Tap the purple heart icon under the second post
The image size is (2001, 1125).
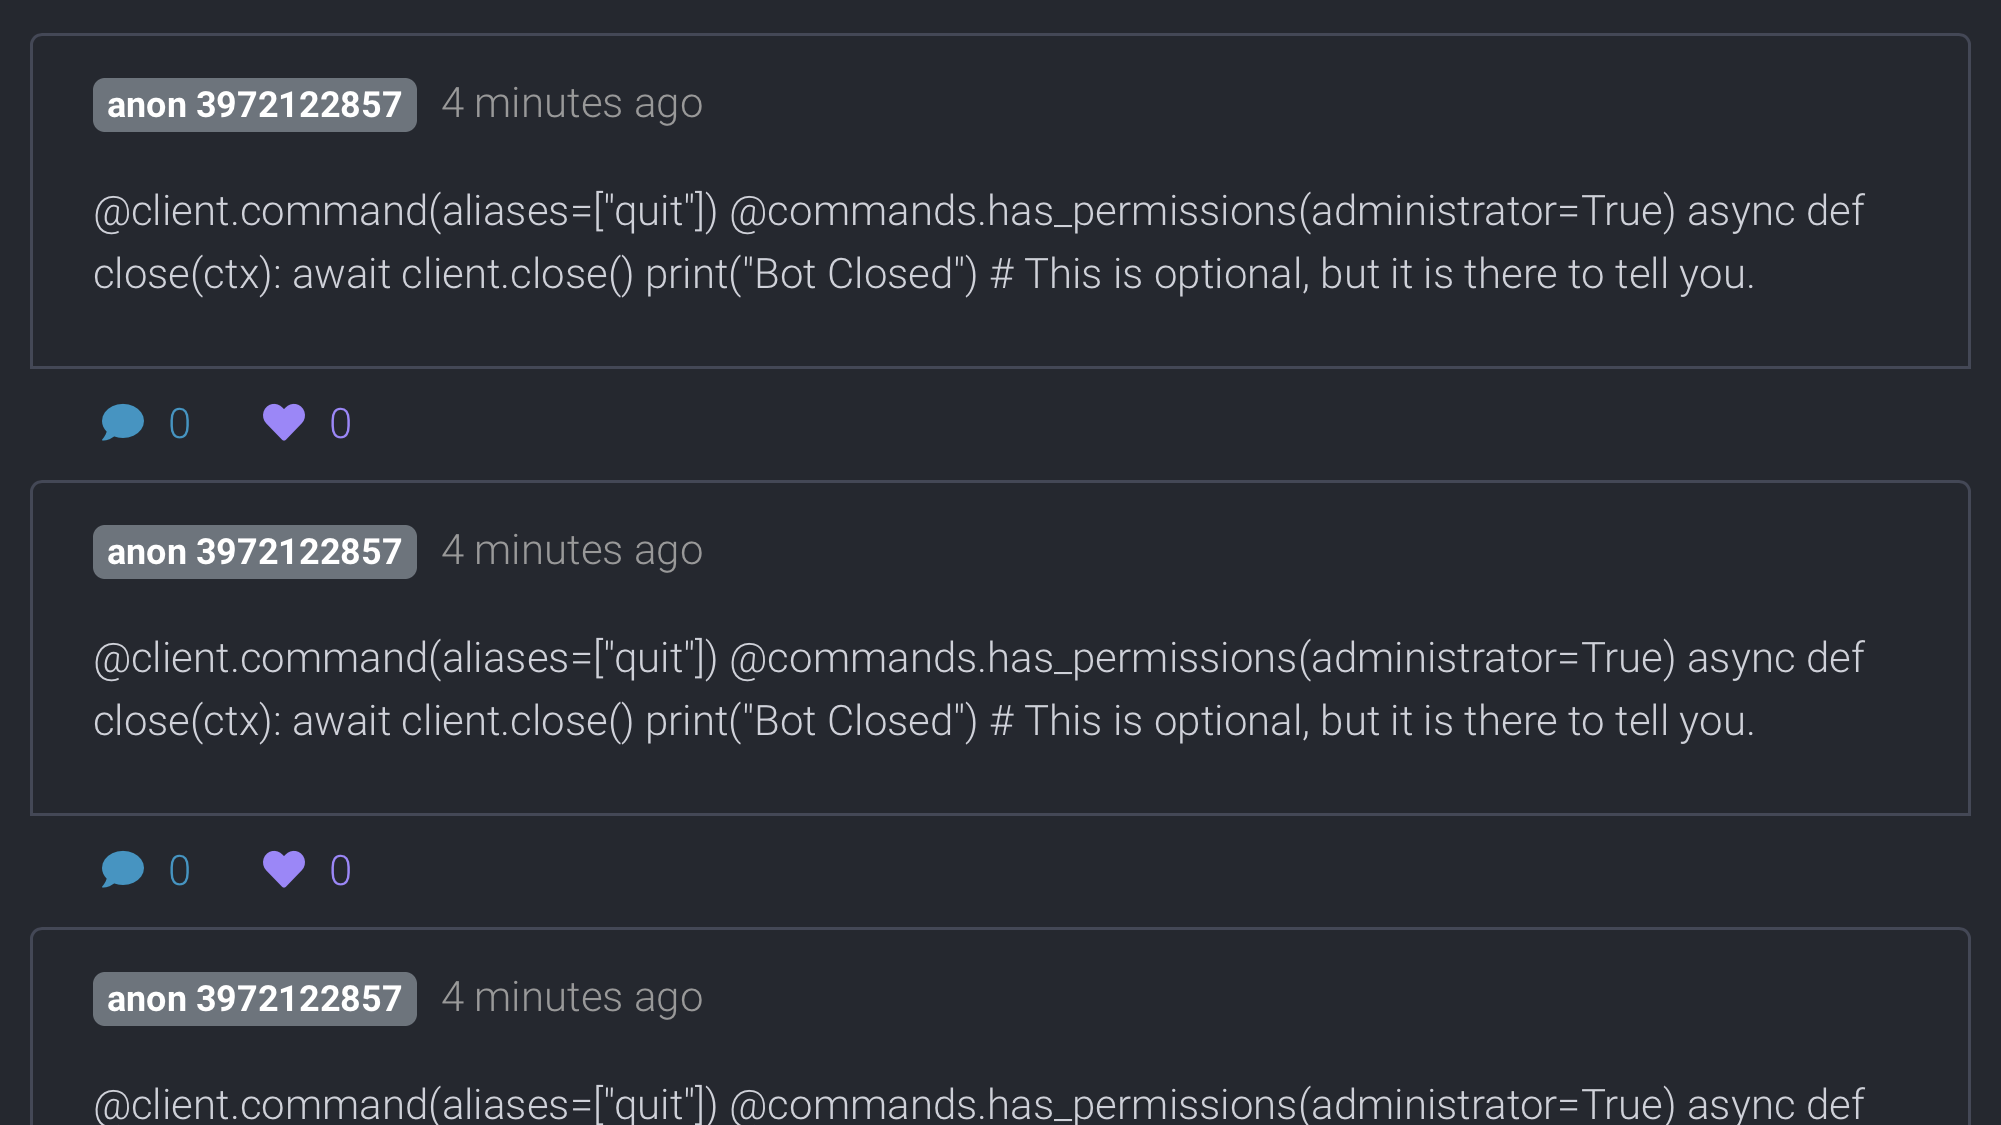tap(284, 870)
